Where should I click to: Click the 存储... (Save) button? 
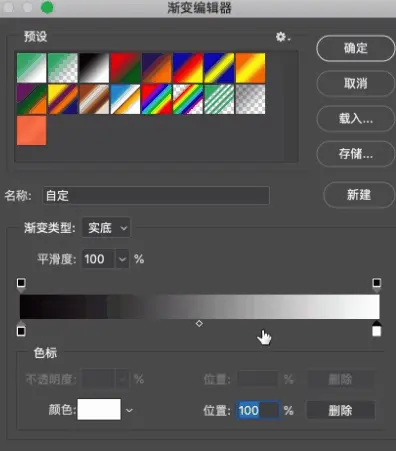pyautogui.click(x=356, y=154)
